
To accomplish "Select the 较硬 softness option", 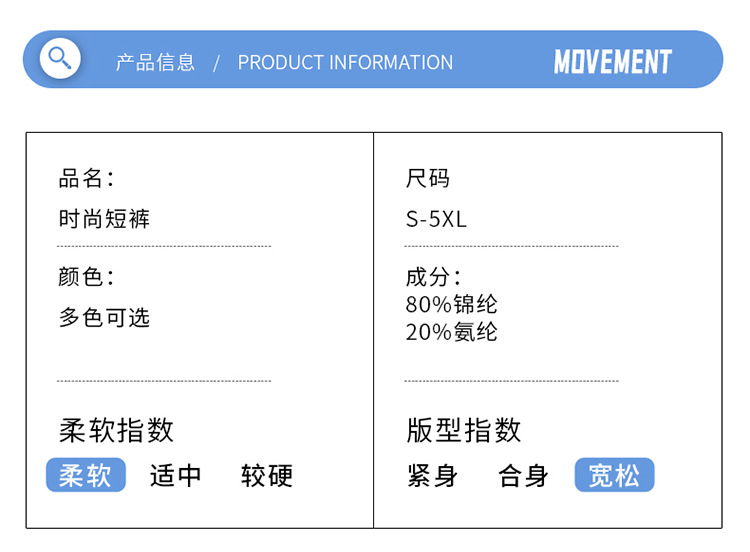I will click(267, 475).
